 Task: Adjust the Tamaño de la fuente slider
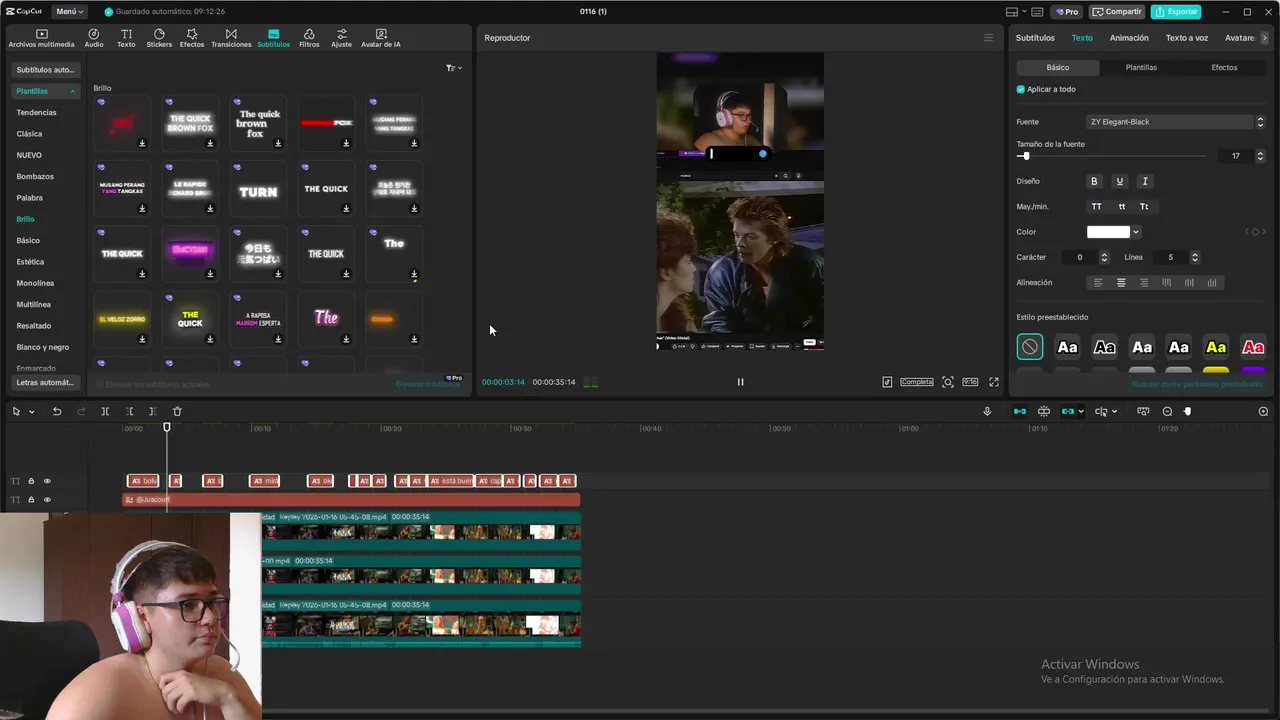[x=1111, y=156]
